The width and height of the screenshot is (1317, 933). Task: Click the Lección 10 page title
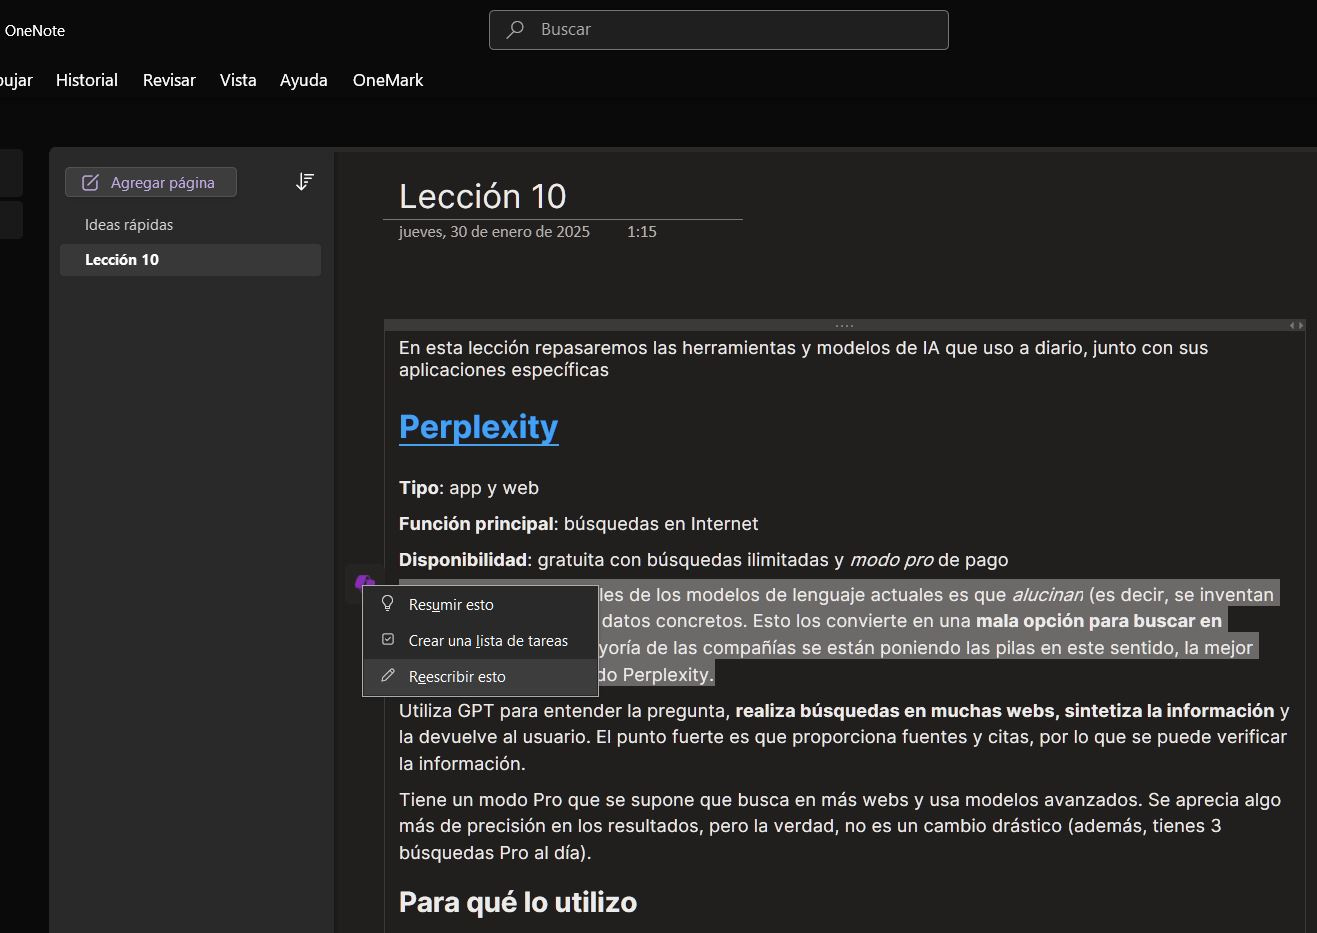pos(483,196)
